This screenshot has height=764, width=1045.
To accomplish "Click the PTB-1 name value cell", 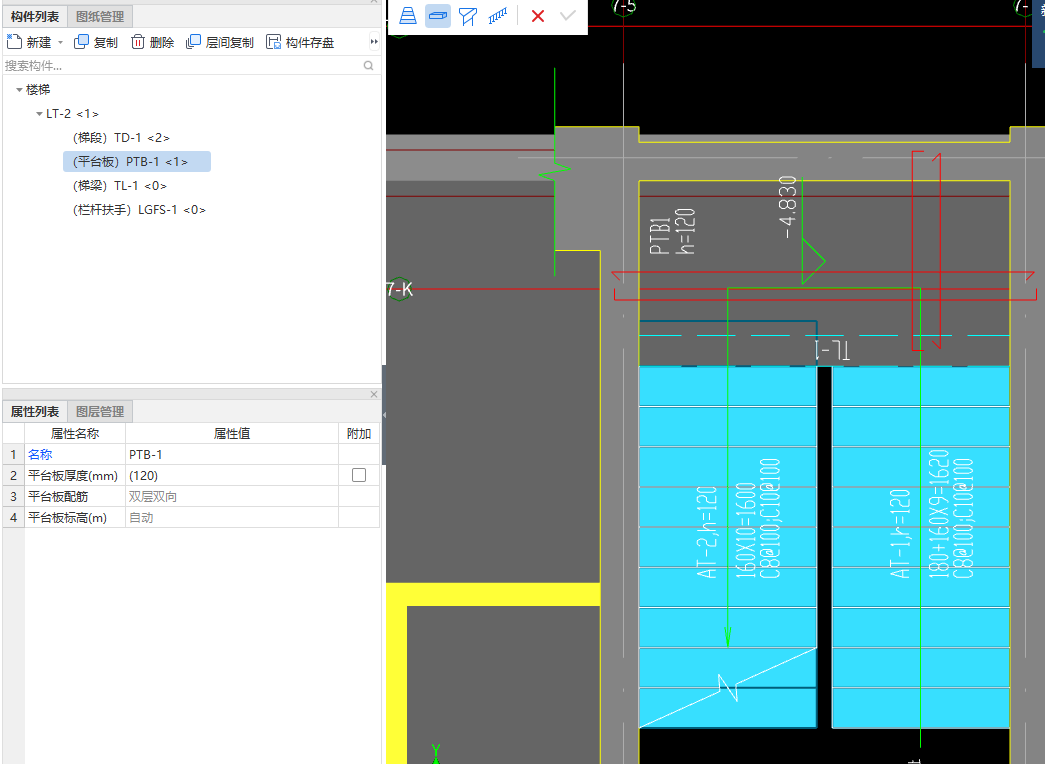I will coord(232,454).
